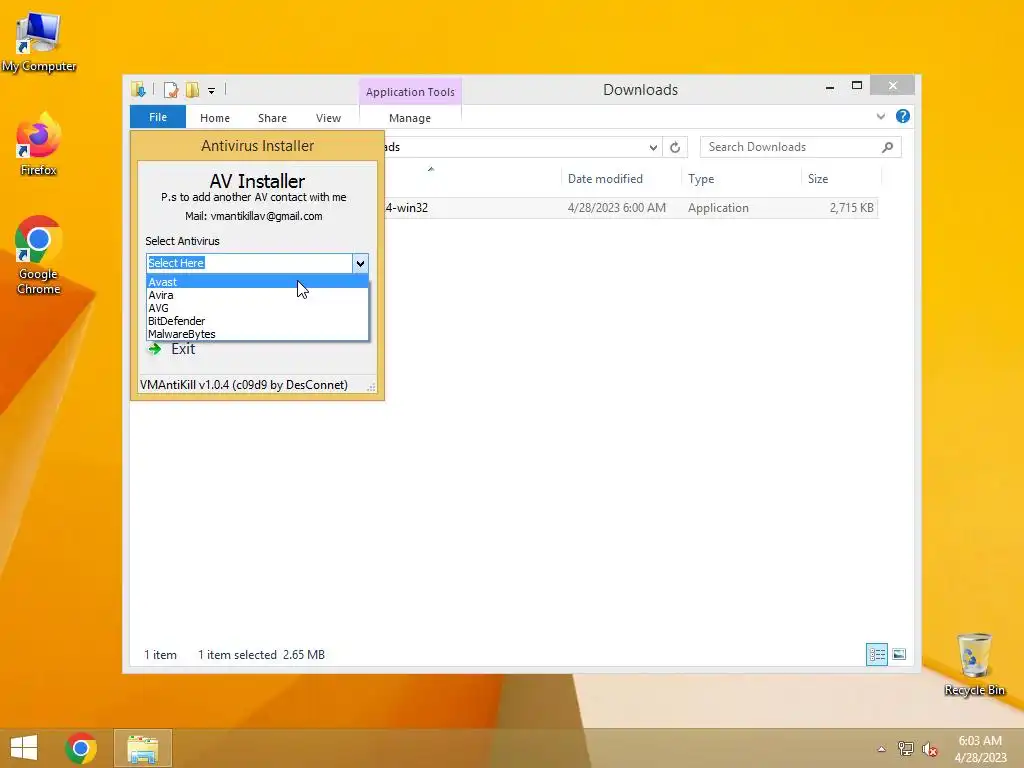Screen dimensions: 1024x768
Task: Click VMAntiKill v1.0.4 status bar text
Action: tap(244, 385)
